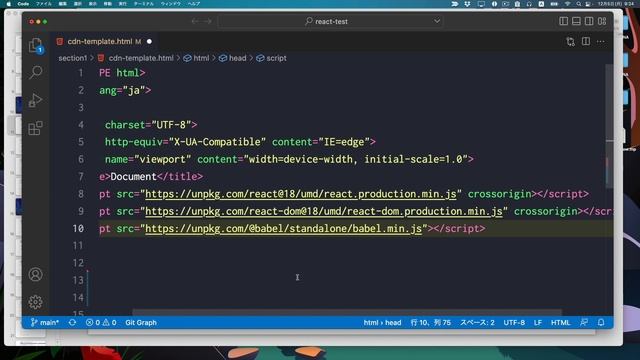The image size is (640, 360).
Task: Open the ターミナル menu
Action: pyautogui.click(x=144, y=4)
